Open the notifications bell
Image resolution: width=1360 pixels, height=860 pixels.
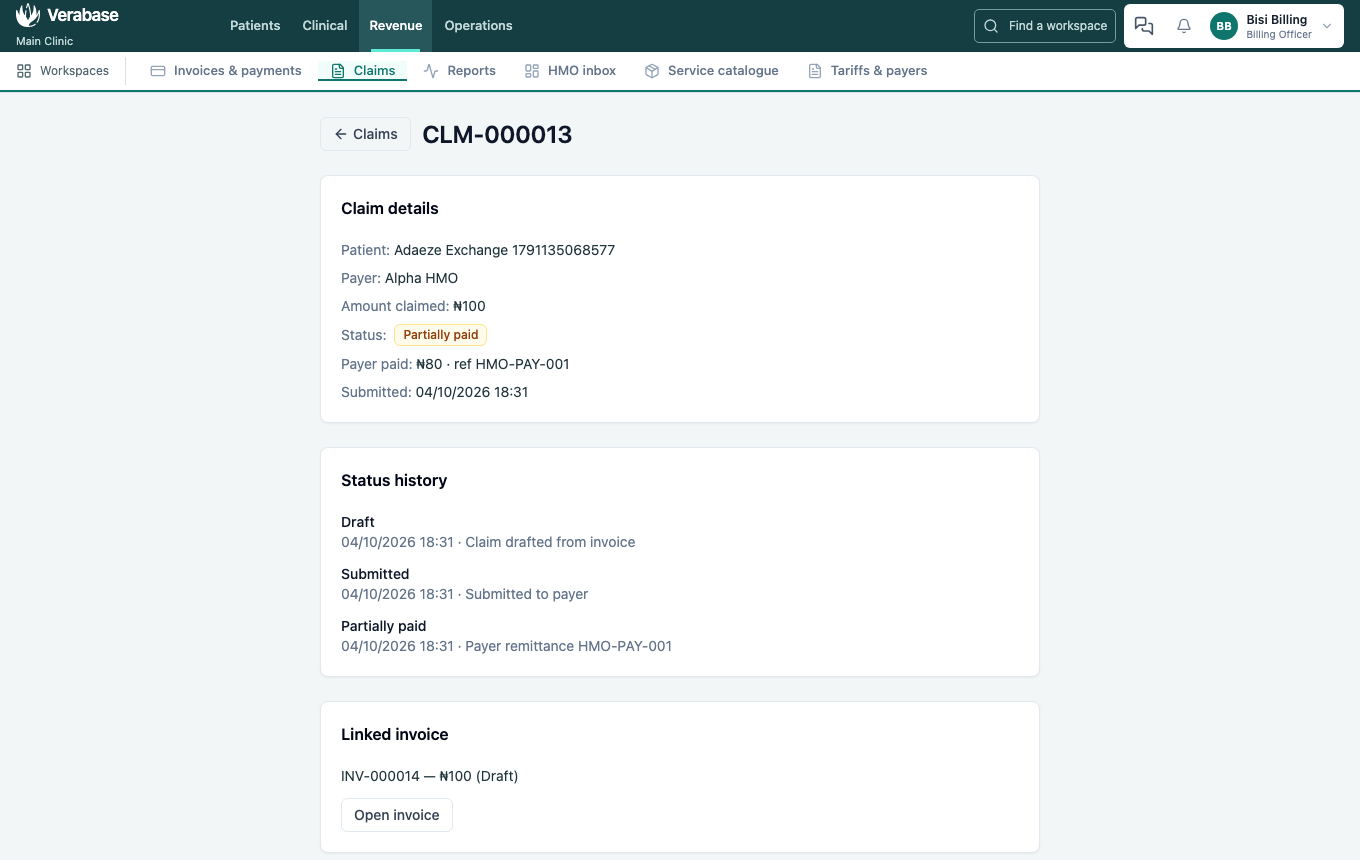pyautogui.click(x=1184, y=26)
